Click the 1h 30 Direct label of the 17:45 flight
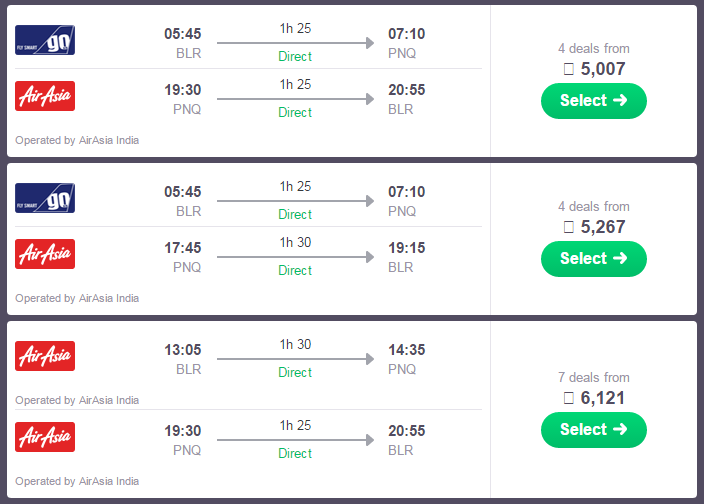The image size is (704, 504). [x=295, y=256]
